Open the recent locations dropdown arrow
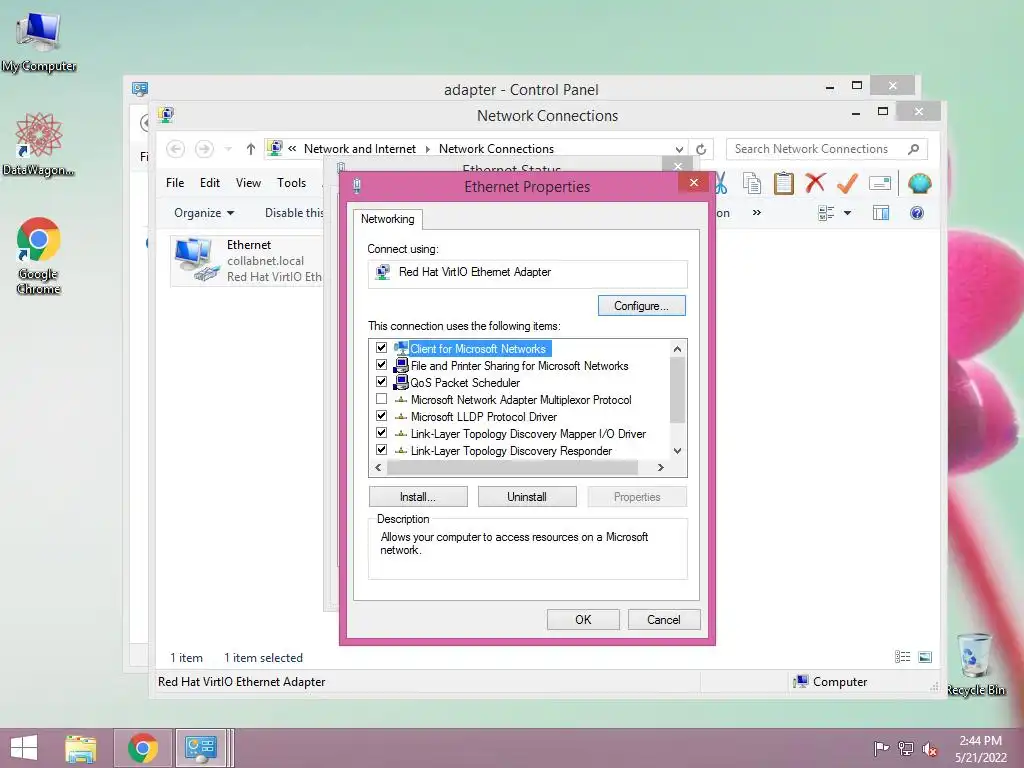The image size is (1024, 768). click(x=228, y=150)
